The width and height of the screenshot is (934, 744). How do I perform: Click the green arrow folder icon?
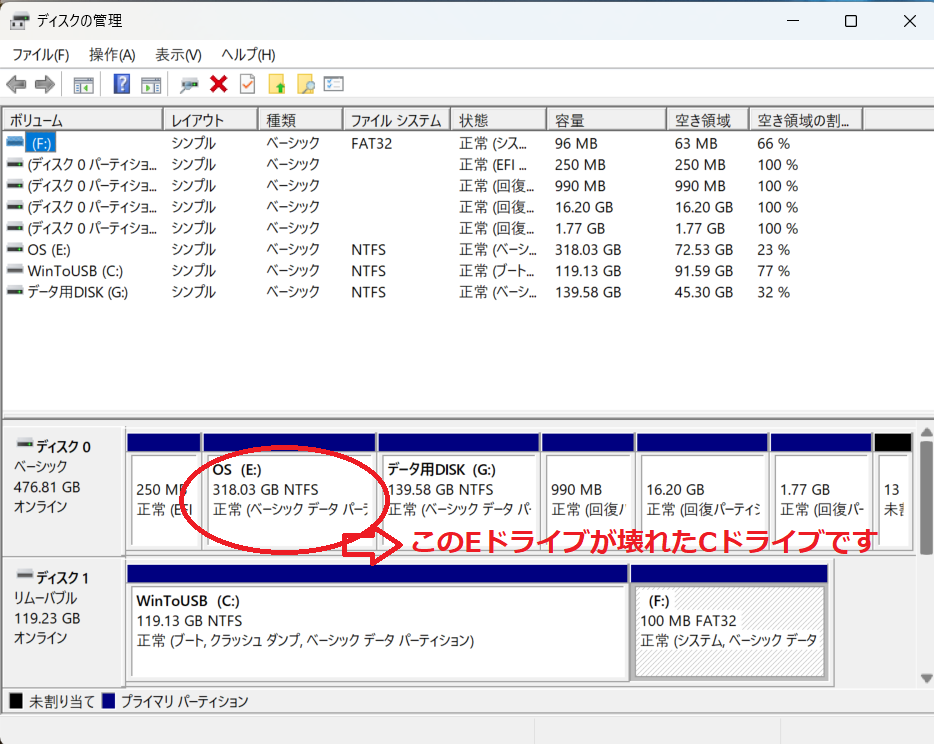point(276,85)
